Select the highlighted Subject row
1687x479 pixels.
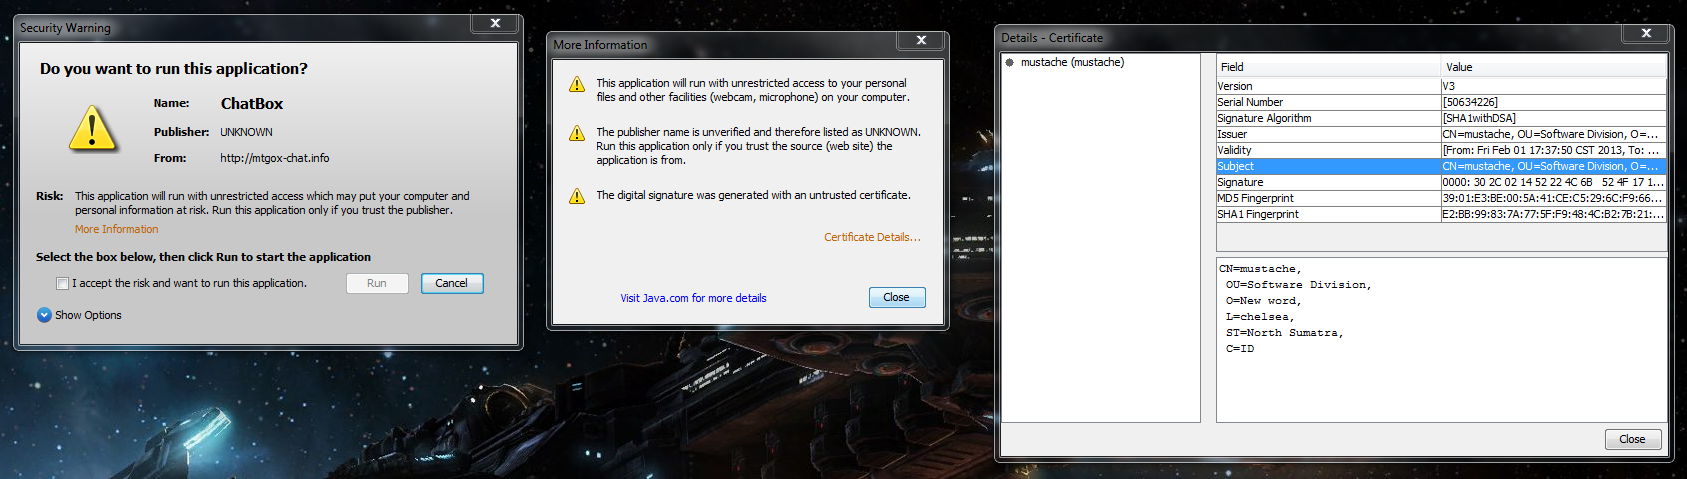coord(1441,166)
